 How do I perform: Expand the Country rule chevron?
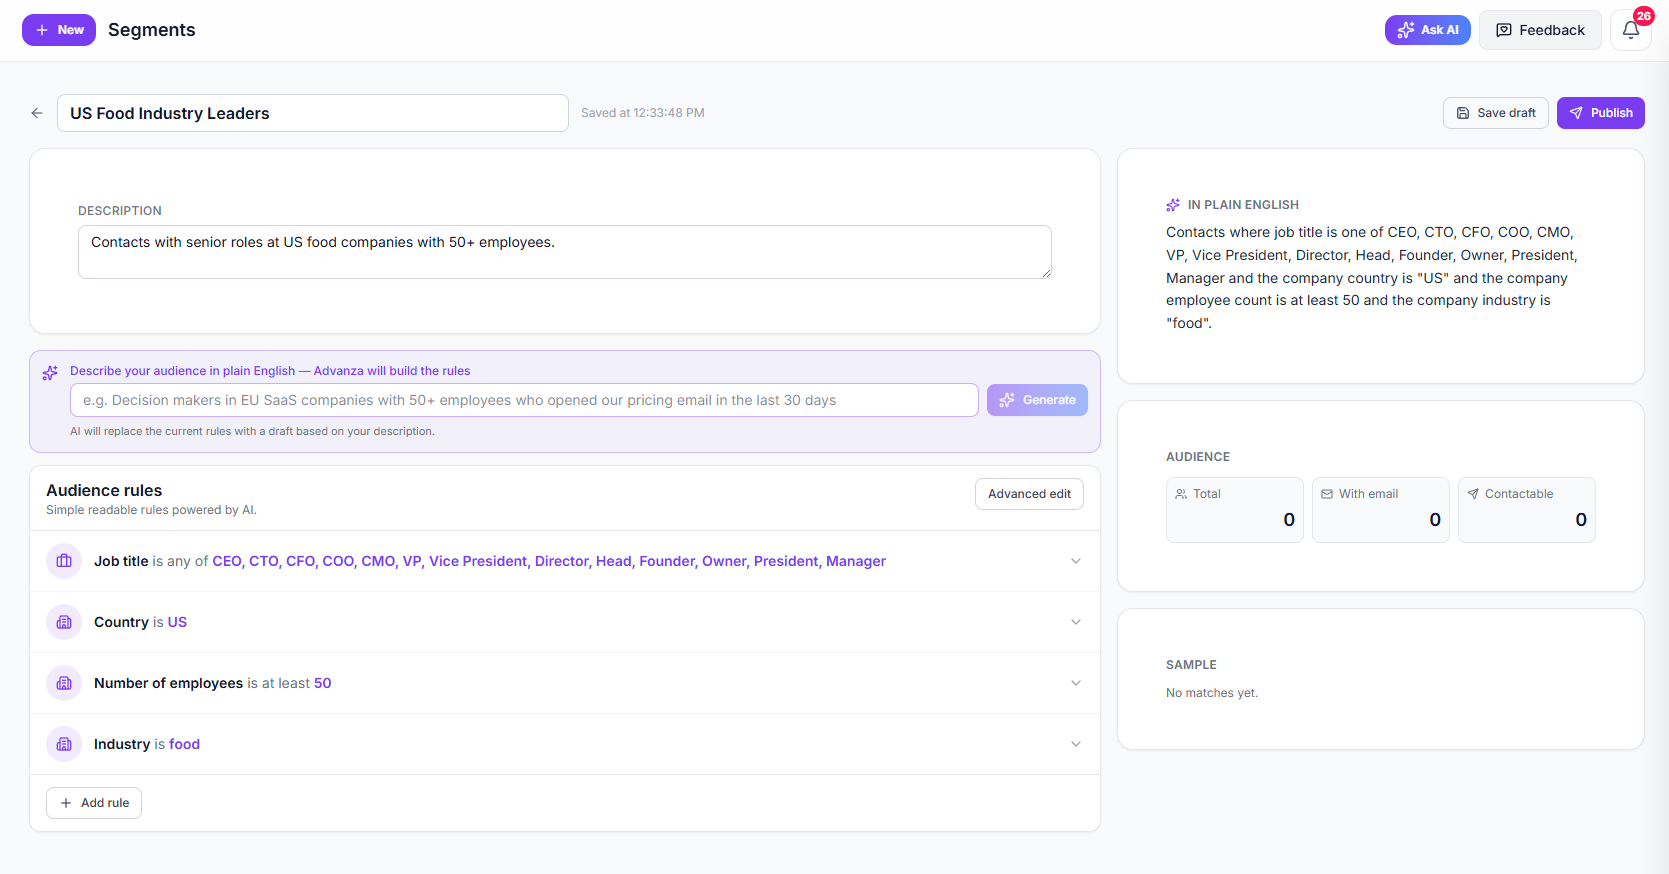point(1076,622)
